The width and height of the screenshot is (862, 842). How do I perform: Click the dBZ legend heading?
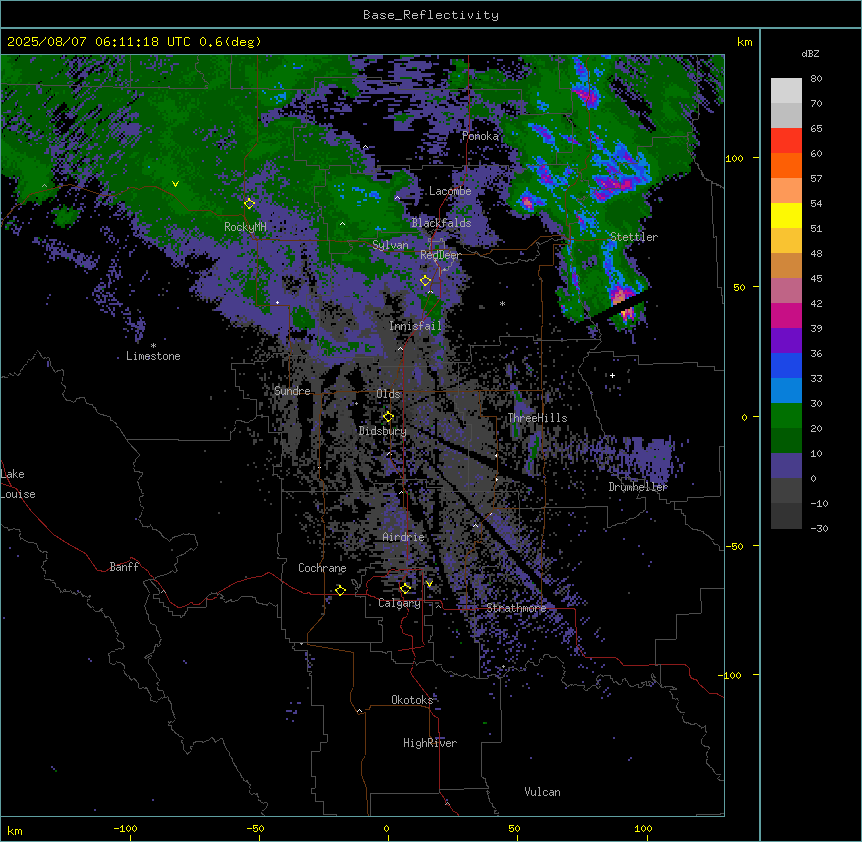[810, 54]
